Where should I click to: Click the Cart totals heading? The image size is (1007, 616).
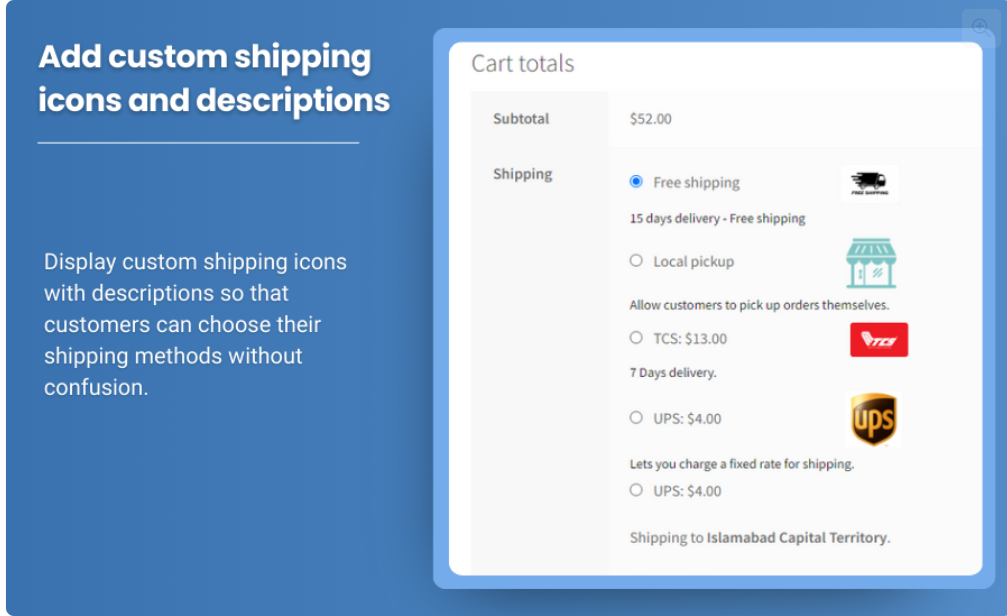coord(523,63)
